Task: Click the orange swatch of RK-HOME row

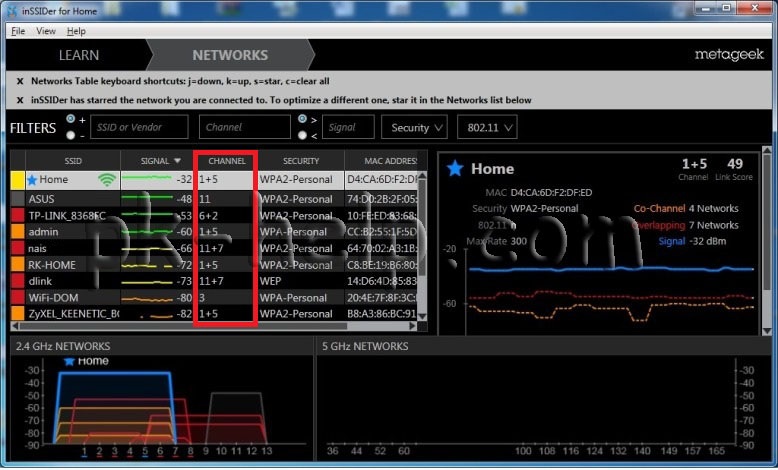Action: tap(18, 265)
